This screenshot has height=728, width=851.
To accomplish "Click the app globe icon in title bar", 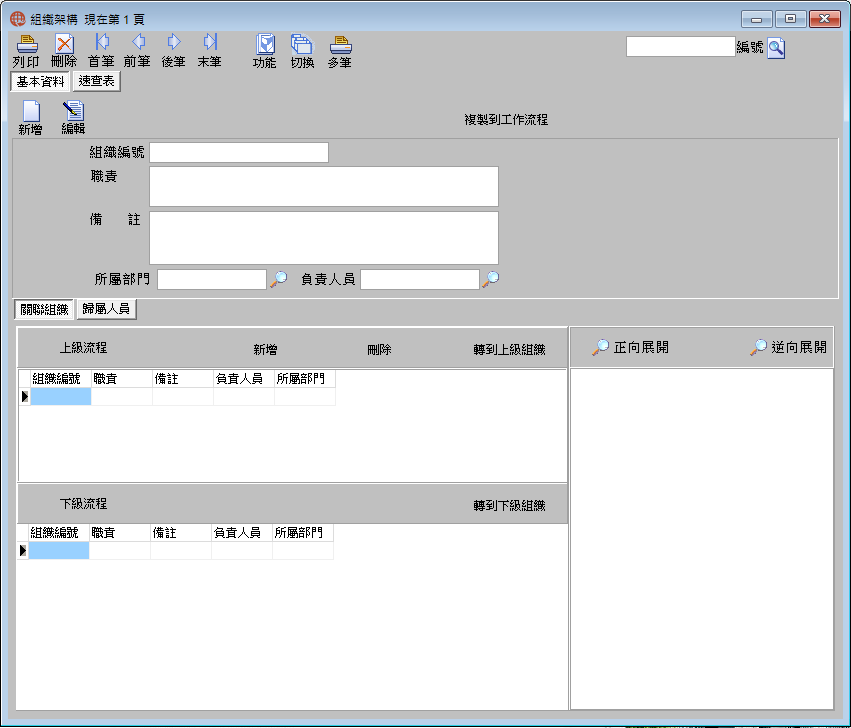I will click(x=17, y=19).
